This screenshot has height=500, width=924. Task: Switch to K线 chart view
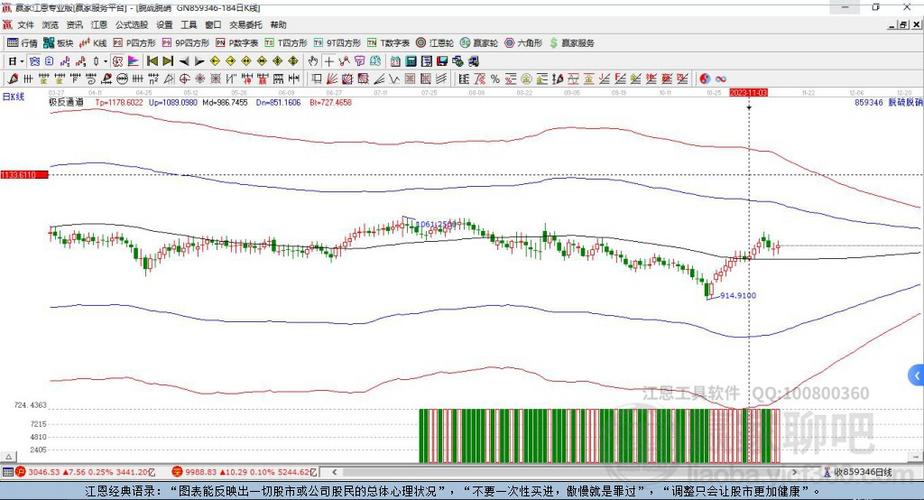coord(93,43)
